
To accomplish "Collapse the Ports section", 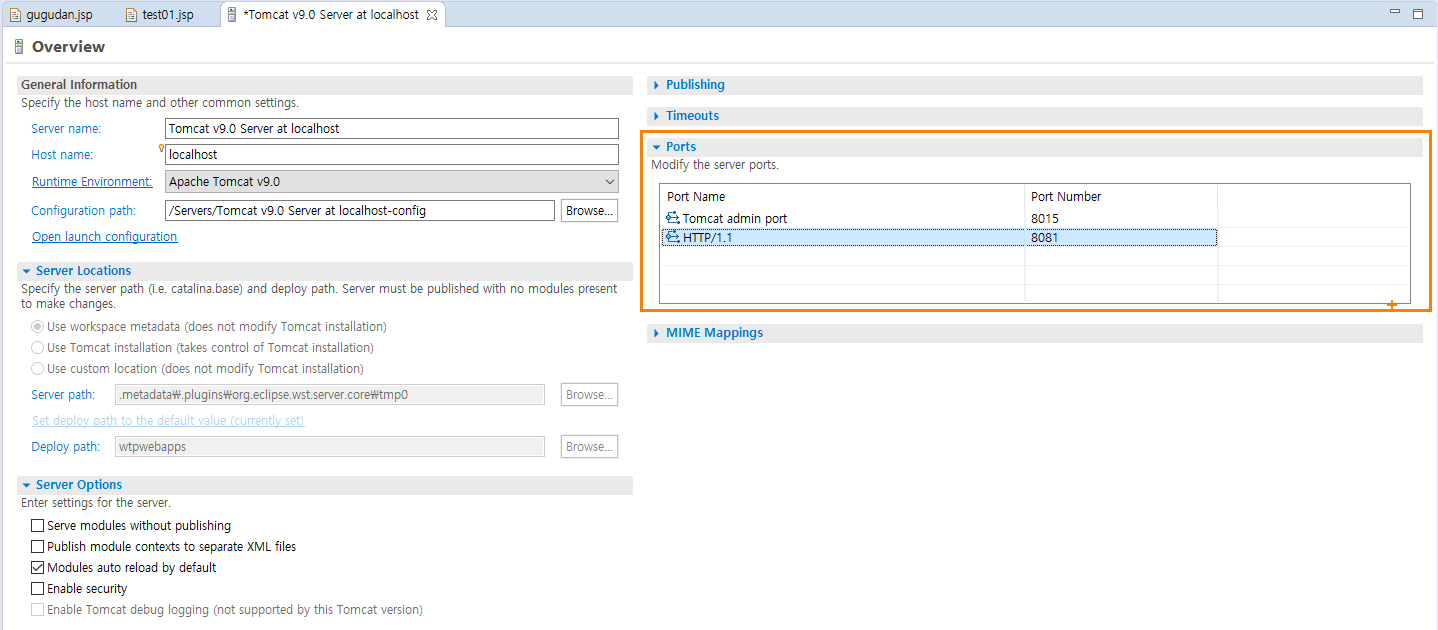I will (x=657, y=147).
